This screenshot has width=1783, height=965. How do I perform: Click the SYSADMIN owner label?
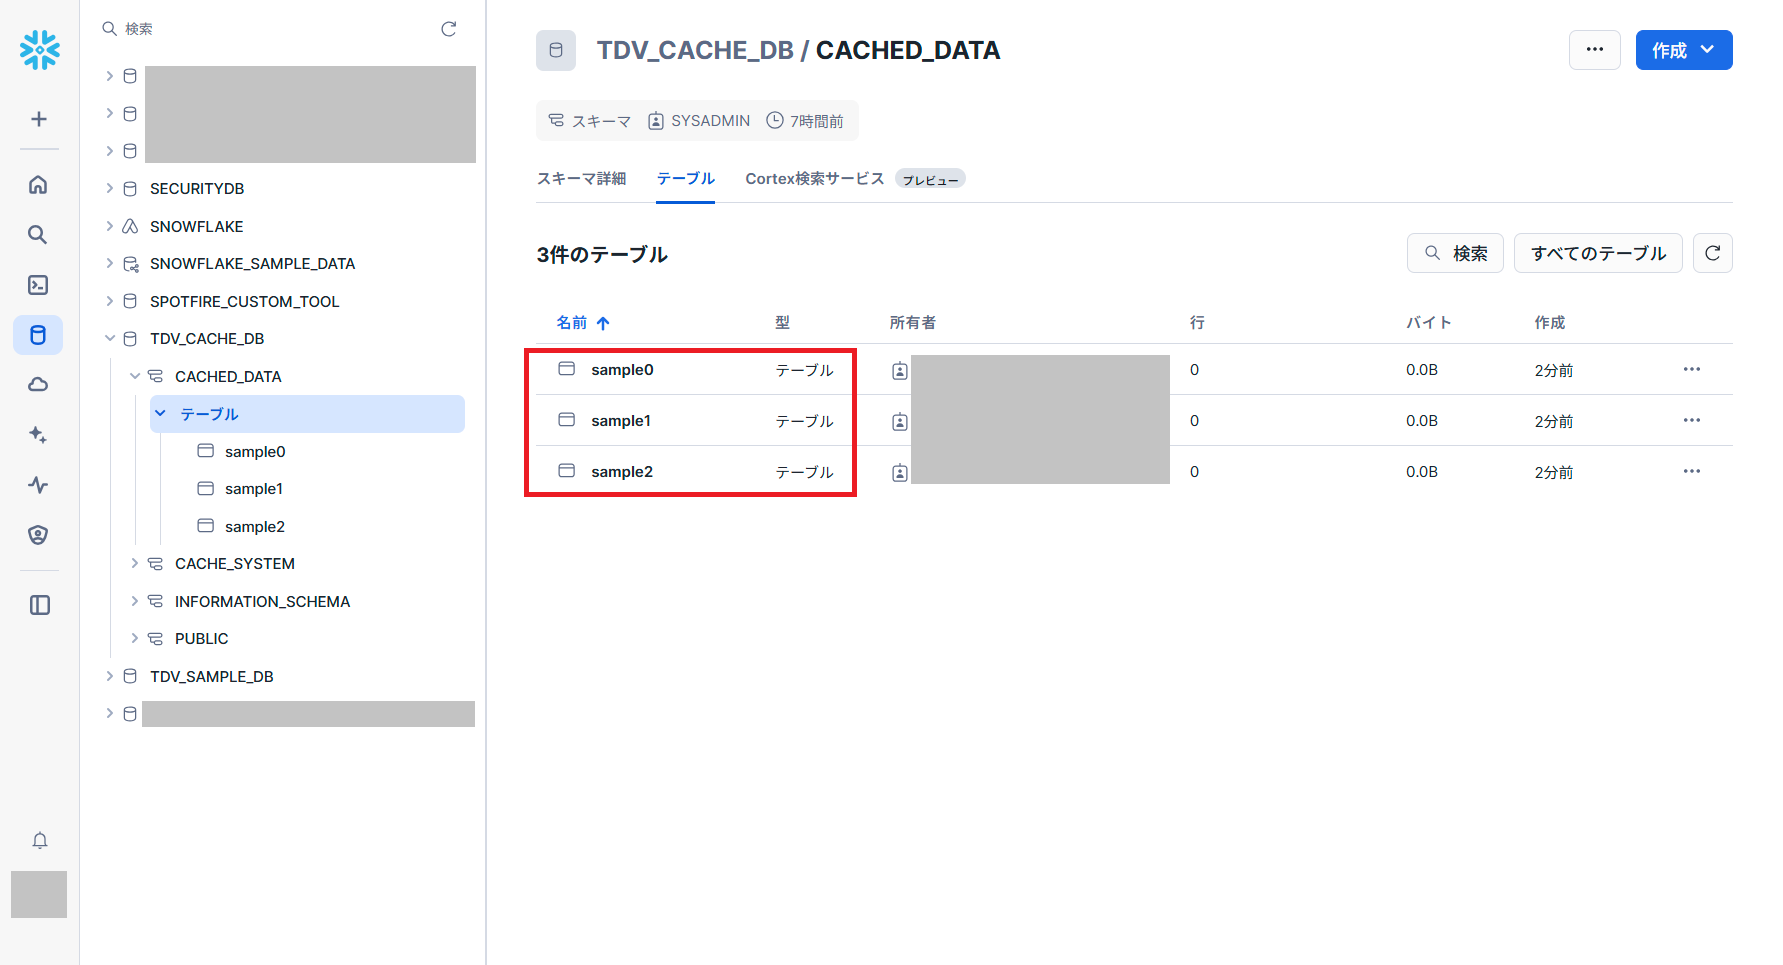pos(710,121)
